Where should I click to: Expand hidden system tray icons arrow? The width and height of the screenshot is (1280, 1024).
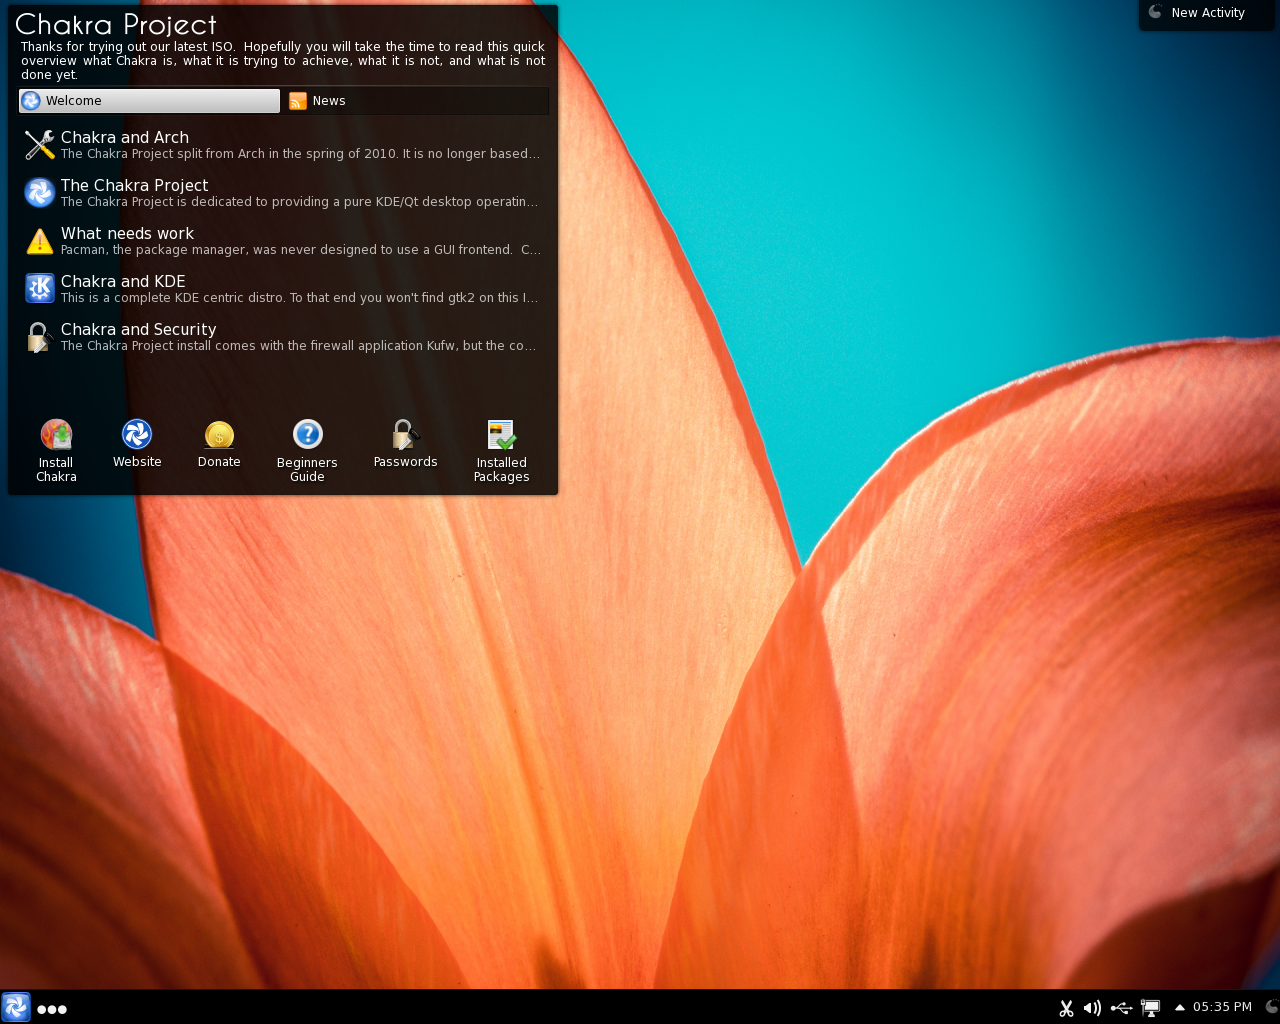[1179, 1008]
